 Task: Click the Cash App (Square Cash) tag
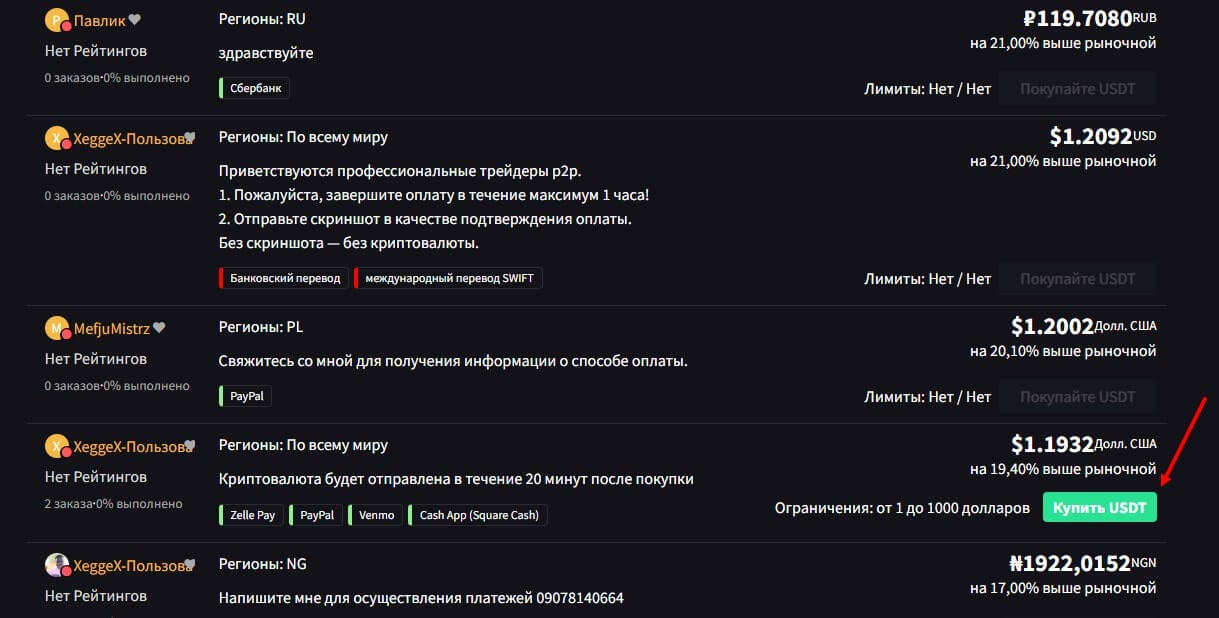pos(478,515)
